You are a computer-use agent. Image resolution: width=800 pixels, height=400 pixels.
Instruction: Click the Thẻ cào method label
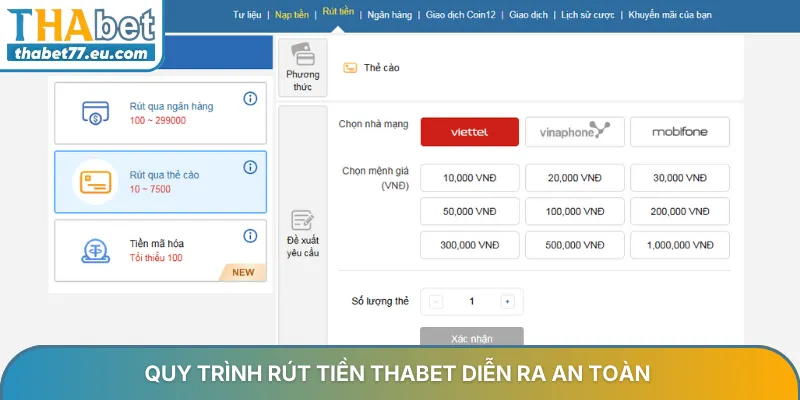382,68
